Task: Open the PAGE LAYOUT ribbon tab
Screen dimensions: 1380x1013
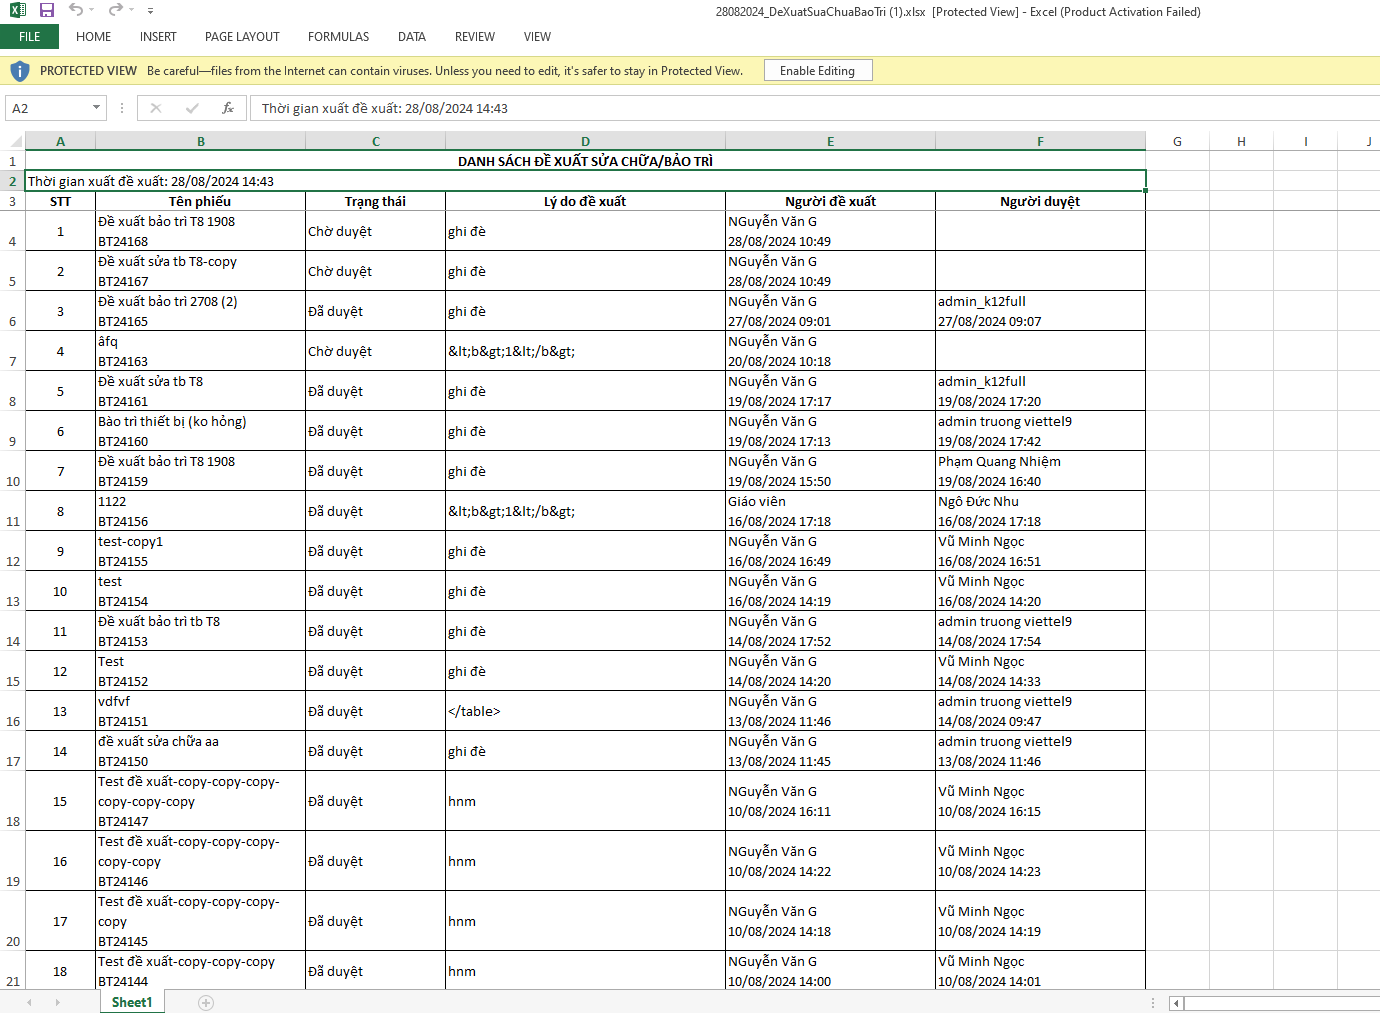Action: tap(242, 37)
